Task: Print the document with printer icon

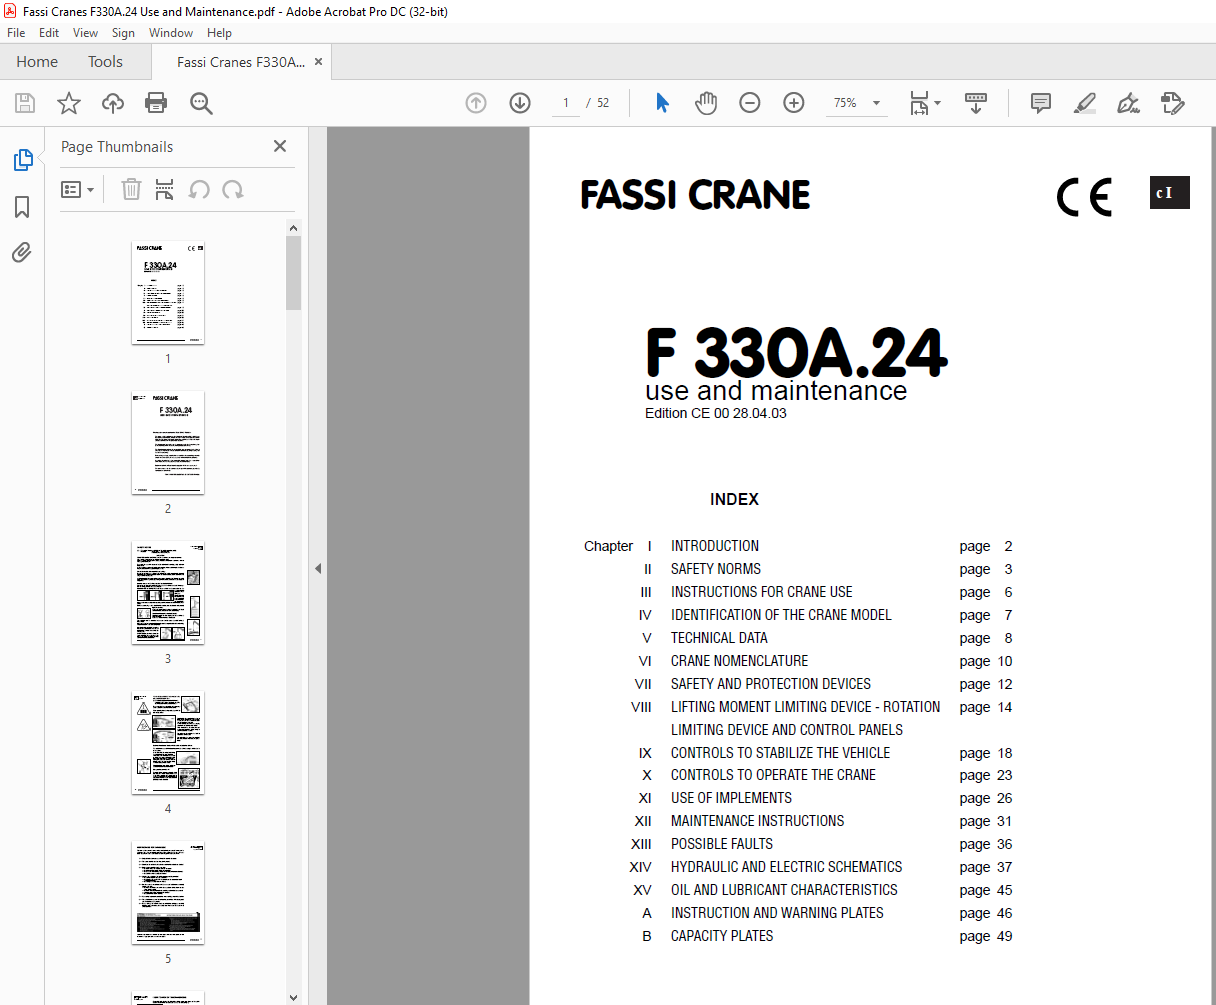Action: tap(156, 103)
